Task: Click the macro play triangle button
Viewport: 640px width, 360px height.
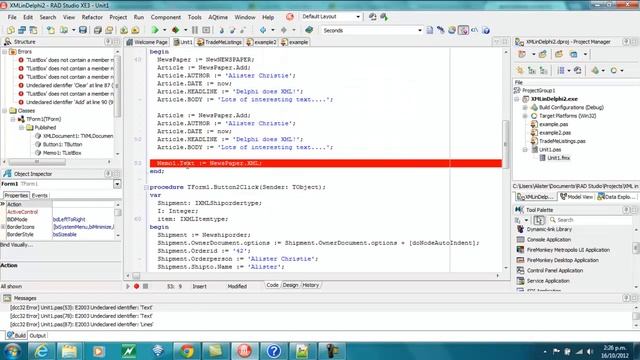Action: point(128,287)
